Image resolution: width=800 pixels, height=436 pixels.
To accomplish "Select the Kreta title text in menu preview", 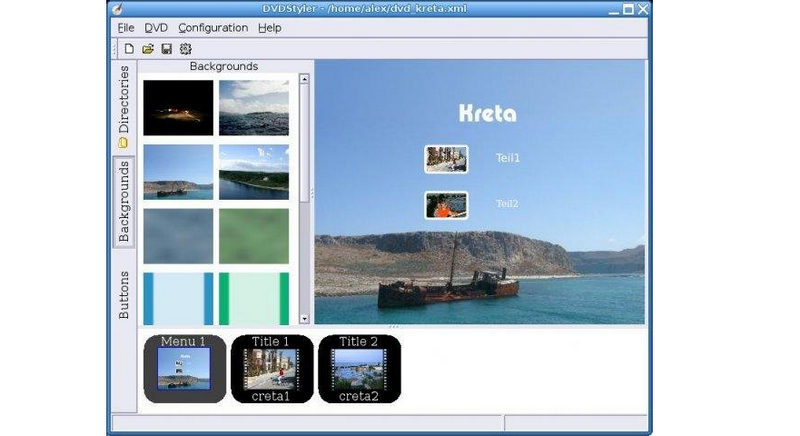I will [488, 113].
